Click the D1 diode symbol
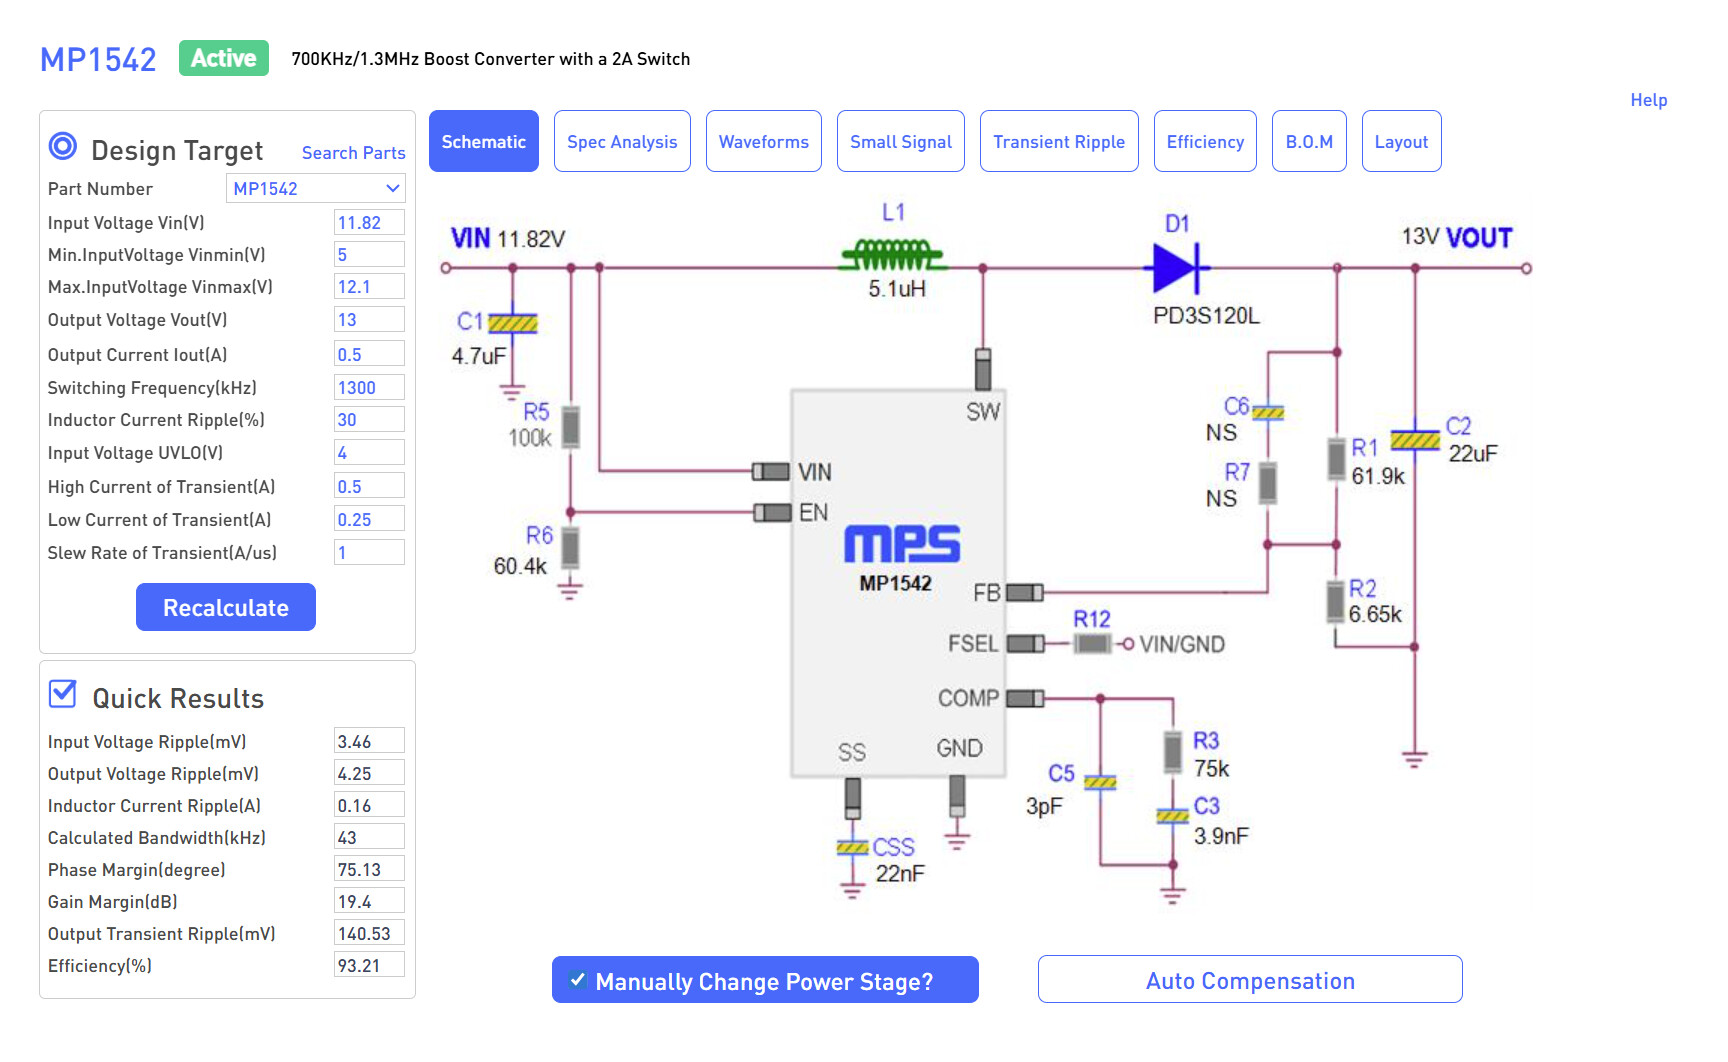 (1175, 268)
